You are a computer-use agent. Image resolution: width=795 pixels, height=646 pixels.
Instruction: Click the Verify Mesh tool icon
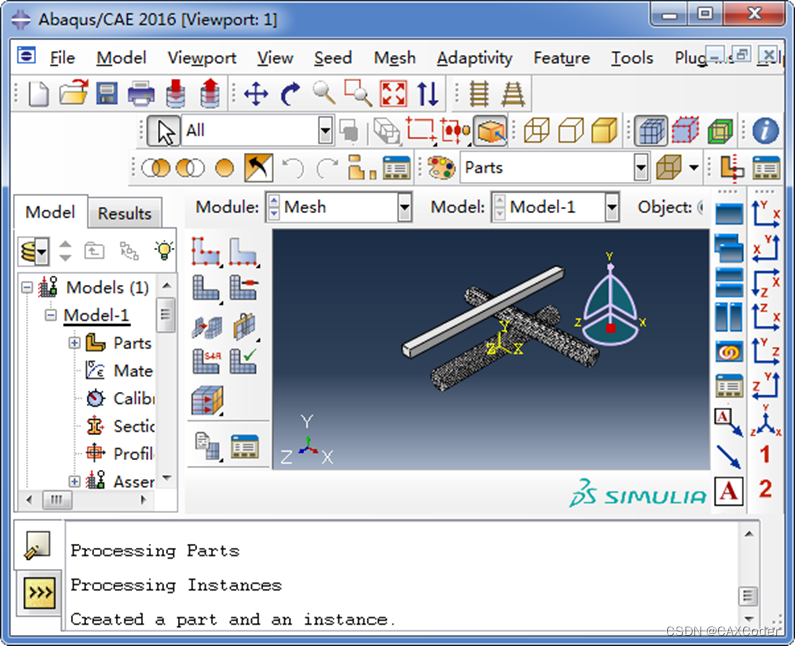point(242,361)
